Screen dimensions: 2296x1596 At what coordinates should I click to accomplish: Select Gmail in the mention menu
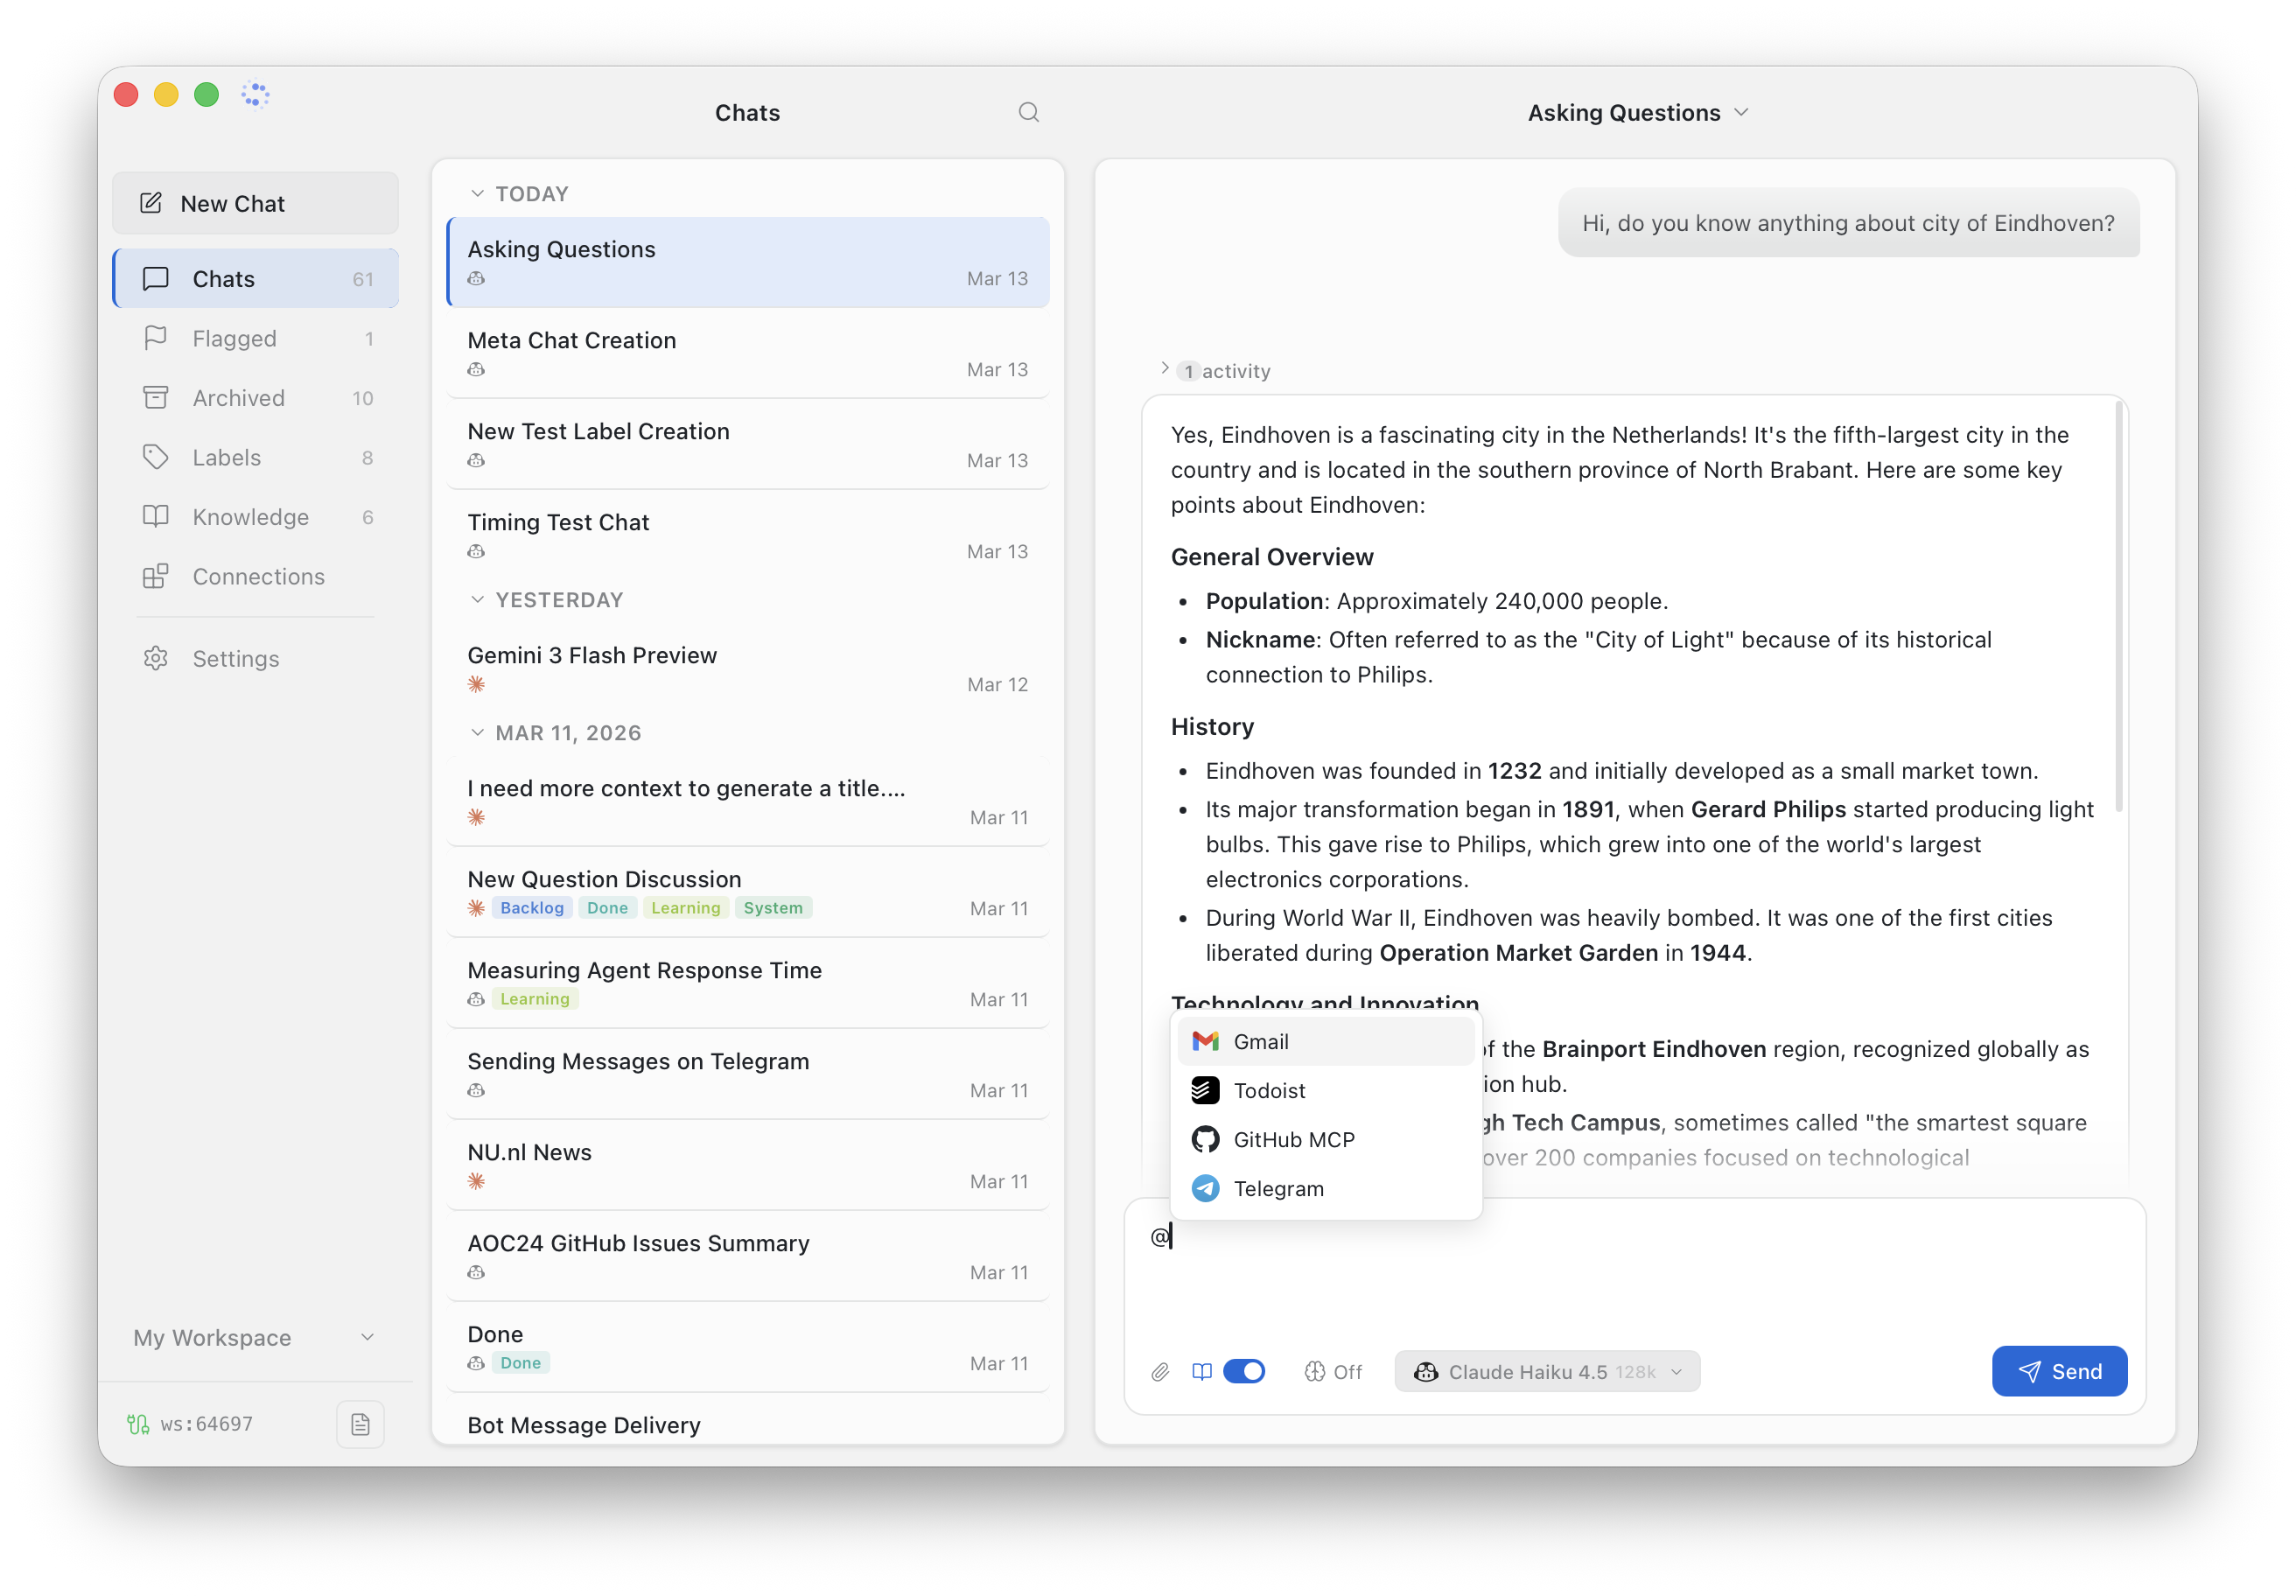tap(1260, 1041)
